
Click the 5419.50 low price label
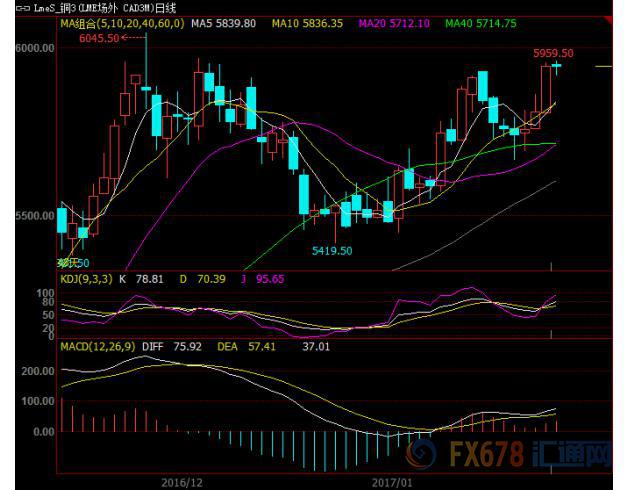pyautogui.click(x=332, y=251)
